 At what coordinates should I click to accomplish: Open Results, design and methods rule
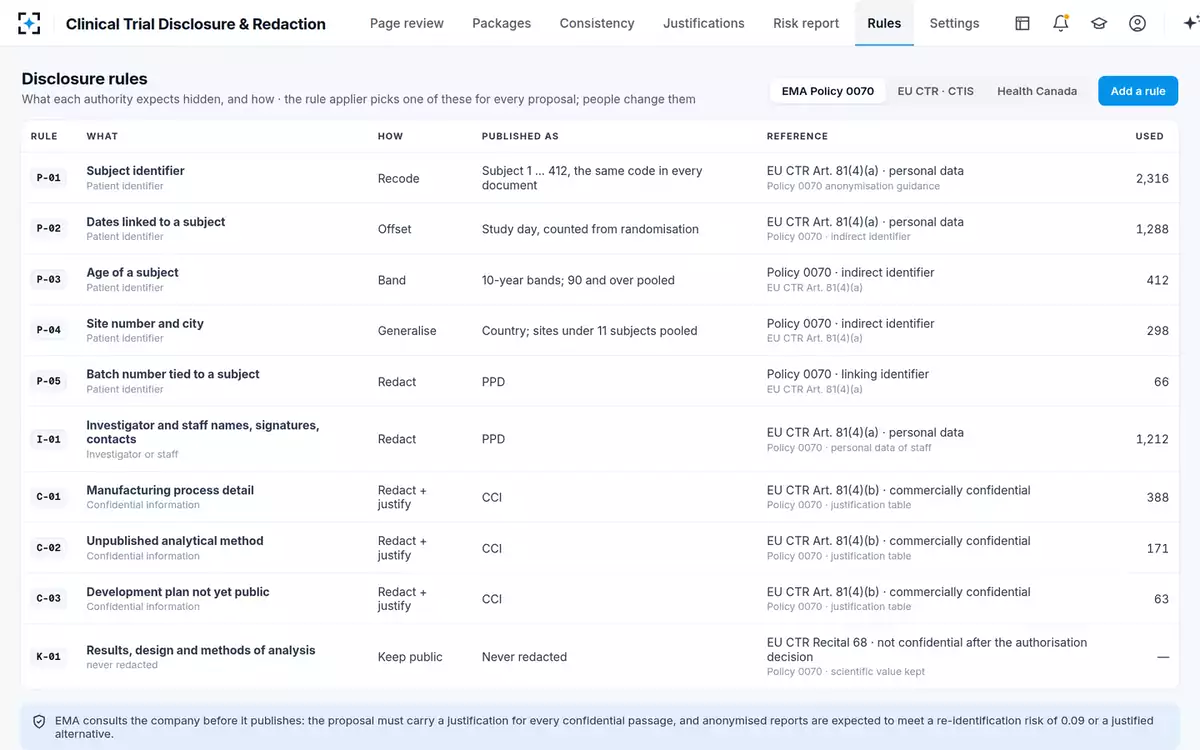point(201,650)
